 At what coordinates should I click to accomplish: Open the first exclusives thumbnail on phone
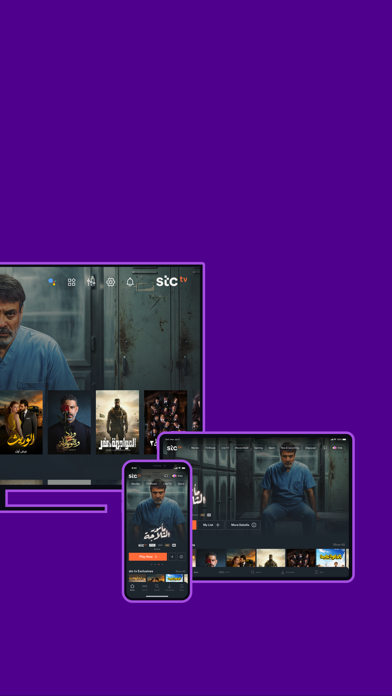[137, 578]
